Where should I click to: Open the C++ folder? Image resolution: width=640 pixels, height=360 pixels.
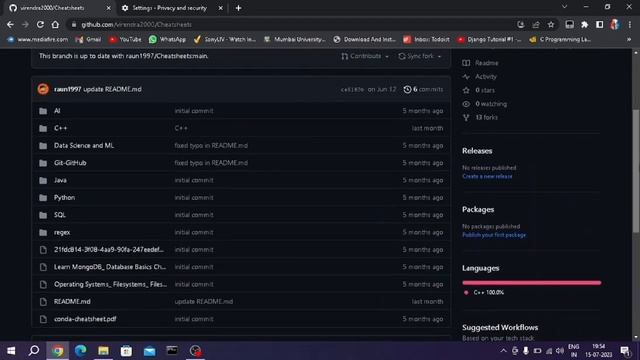pyautogui.click(x=60, y=128)
